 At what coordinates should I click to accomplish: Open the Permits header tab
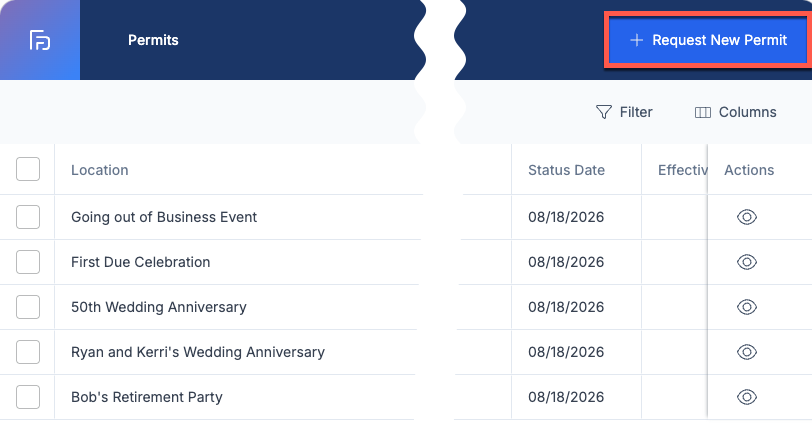[153, 40]
